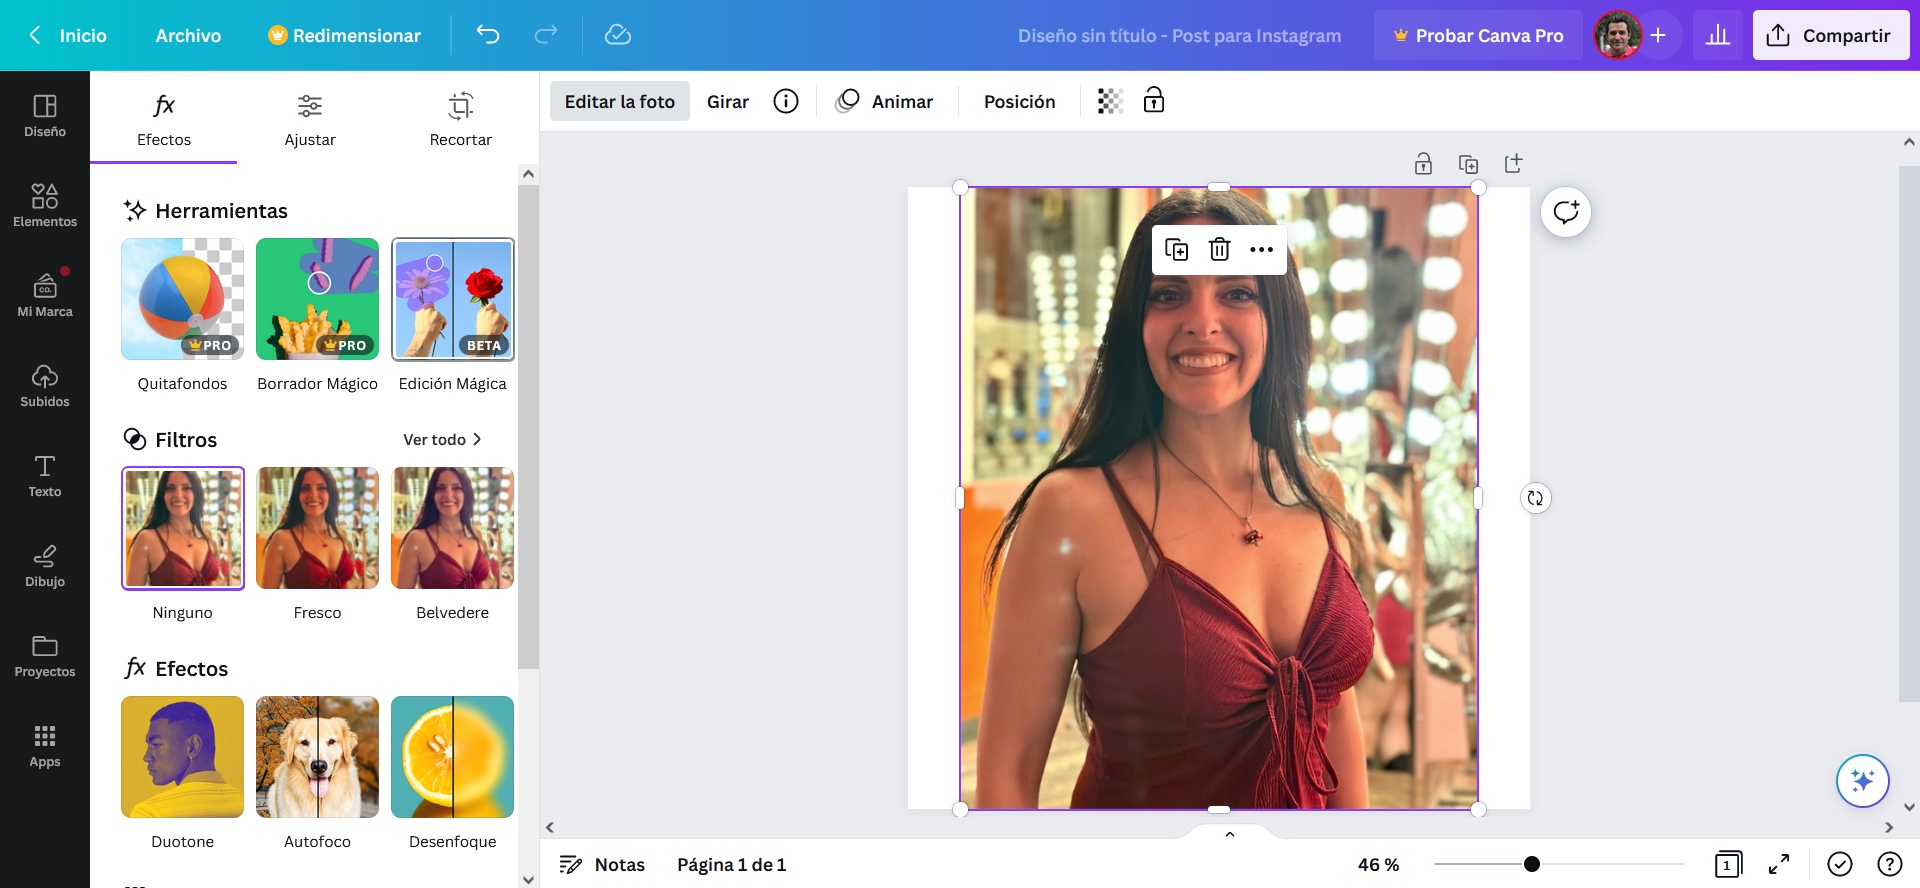Open the Notas panel
Screen dimensions: 1920x888
602,864
